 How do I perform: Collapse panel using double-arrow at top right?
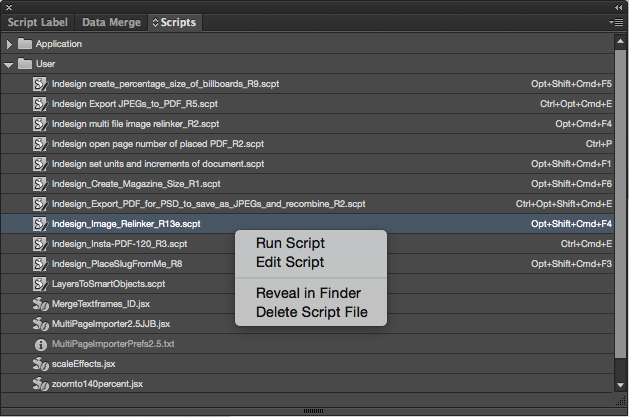tap(618, 7)
